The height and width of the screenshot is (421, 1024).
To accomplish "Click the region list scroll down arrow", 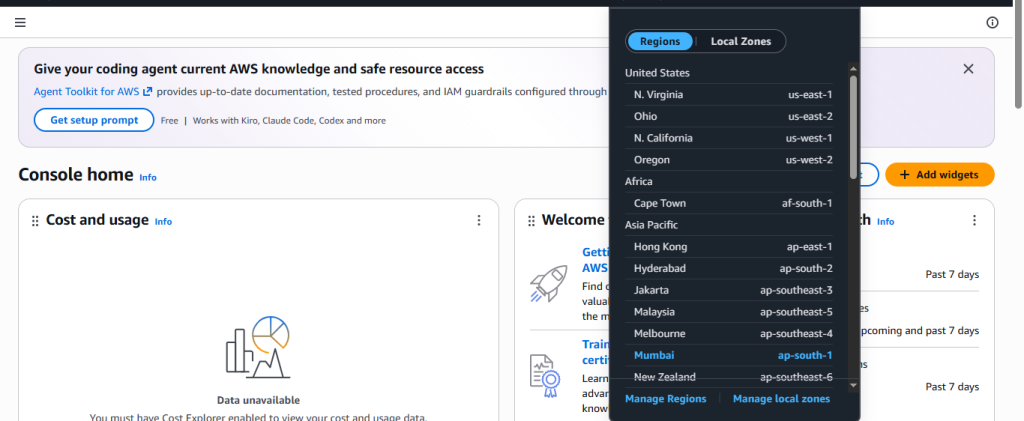I will pos(853,386).
